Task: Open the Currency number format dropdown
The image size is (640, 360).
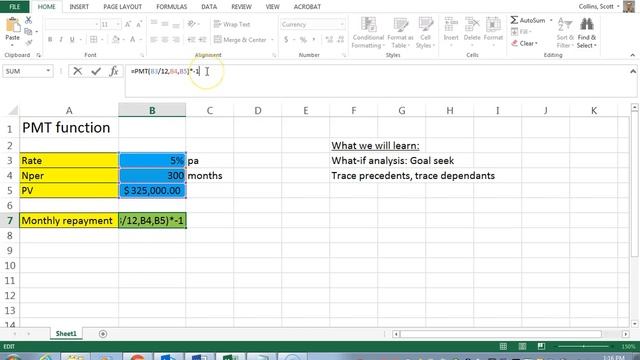Action: [x=342, y=24]
